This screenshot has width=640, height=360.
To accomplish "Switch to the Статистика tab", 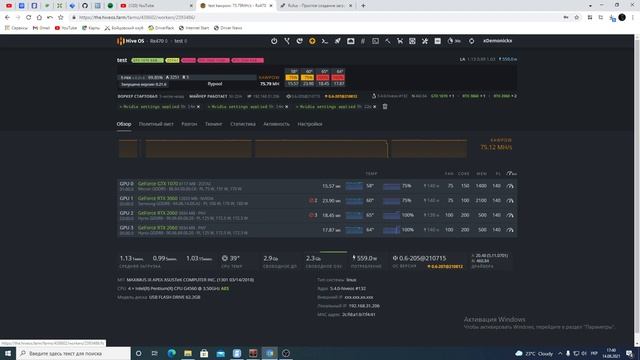I will tap(243, 124).
